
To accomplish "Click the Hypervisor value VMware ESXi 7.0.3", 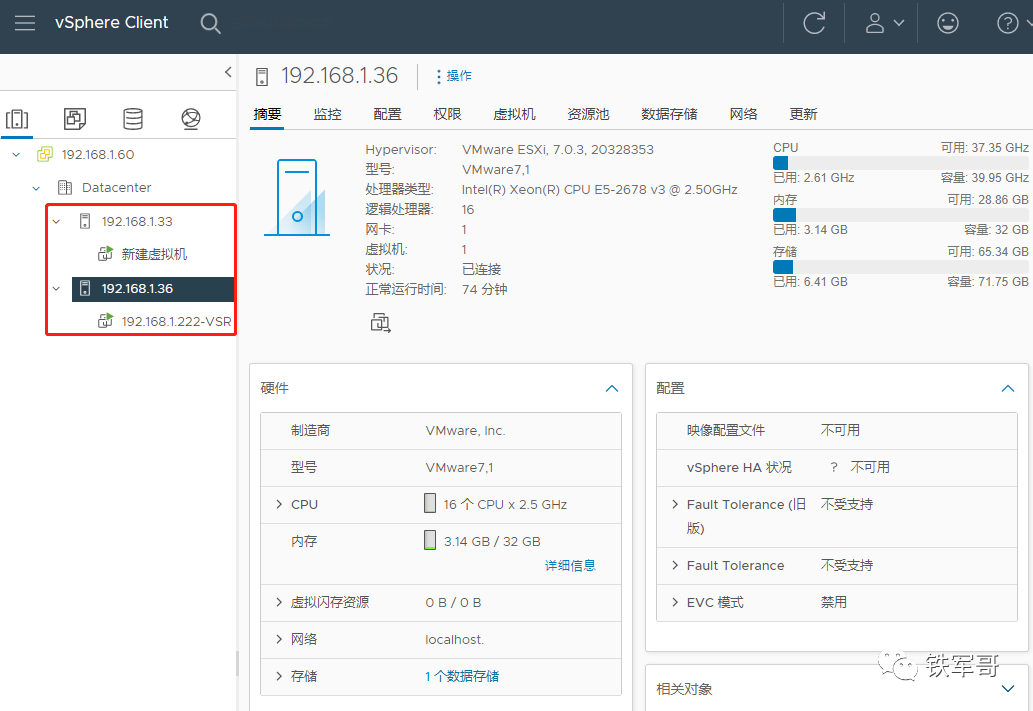I will (558, 150).
